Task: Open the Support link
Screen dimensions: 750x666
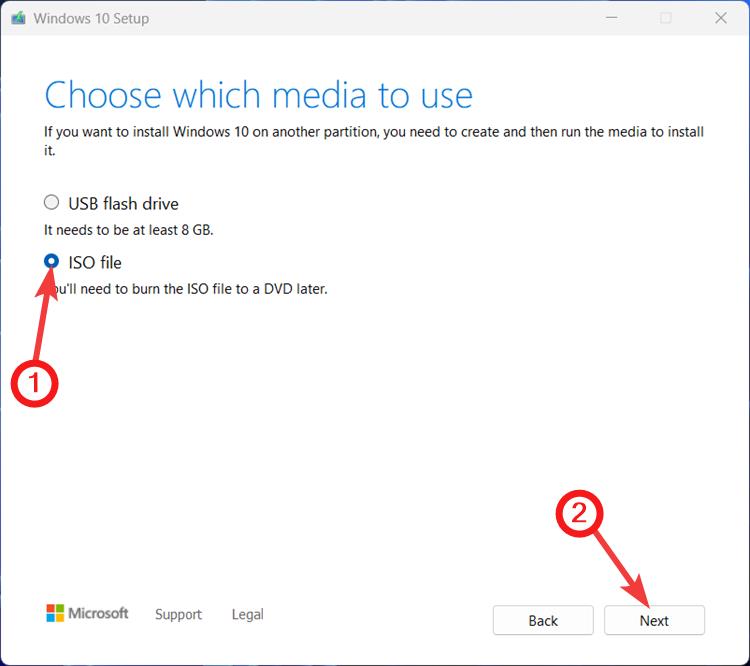Action: (x=178, y=614)
